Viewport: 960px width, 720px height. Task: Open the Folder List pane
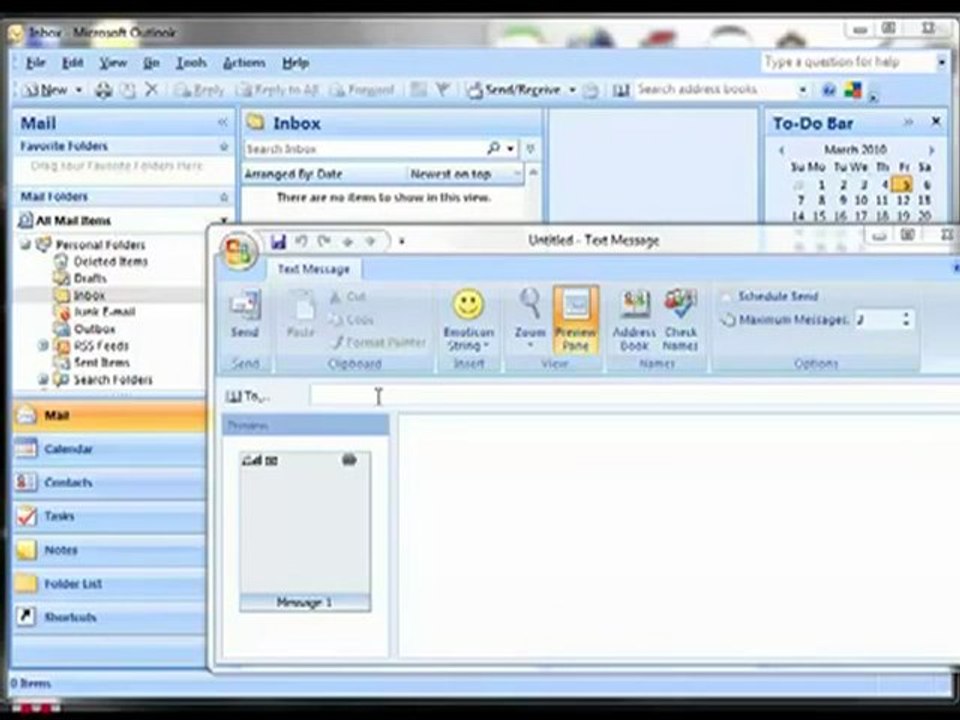coord(109,583)
